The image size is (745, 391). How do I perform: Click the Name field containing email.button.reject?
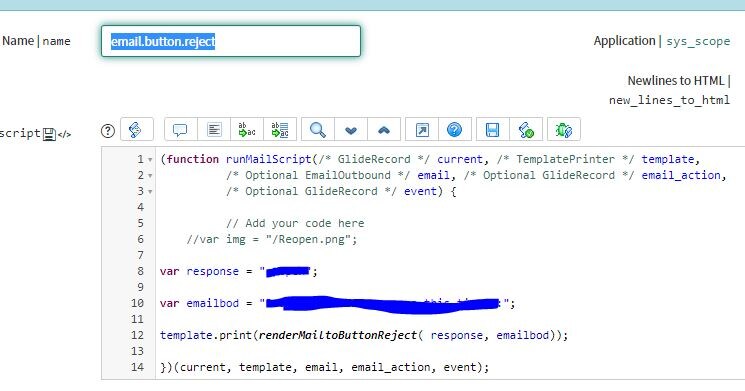231,41
